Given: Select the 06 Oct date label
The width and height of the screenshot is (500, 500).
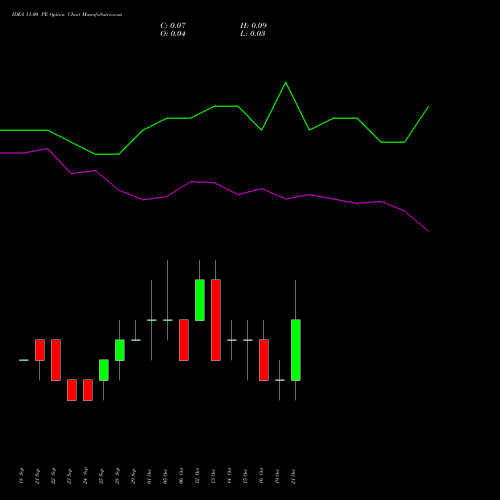Looking at the screenshot, I should coord(182,476).
